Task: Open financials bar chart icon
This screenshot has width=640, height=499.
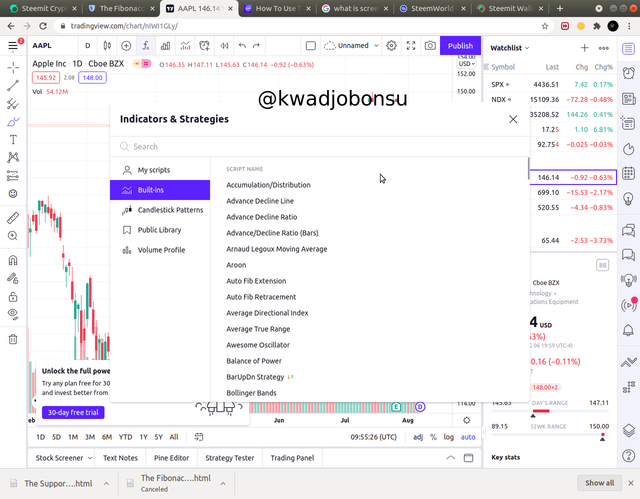Action: [x=165, y=46]
